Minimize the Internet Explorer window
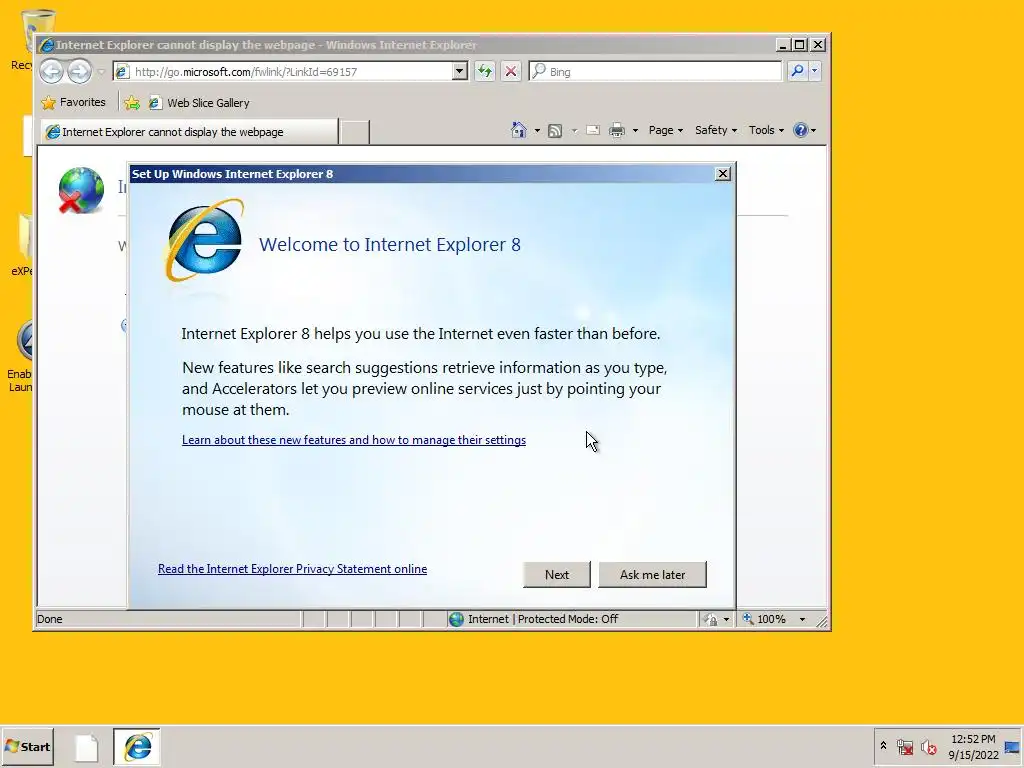This screenshot has width=1024, height=768. [x=783, y=44]
